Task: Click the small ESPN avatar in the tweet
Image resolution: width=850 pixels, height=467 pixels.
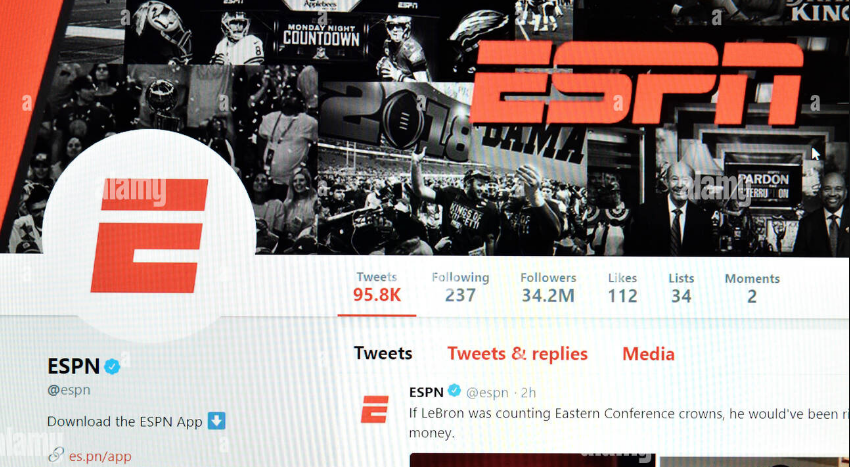Action: tap(375, 409)
